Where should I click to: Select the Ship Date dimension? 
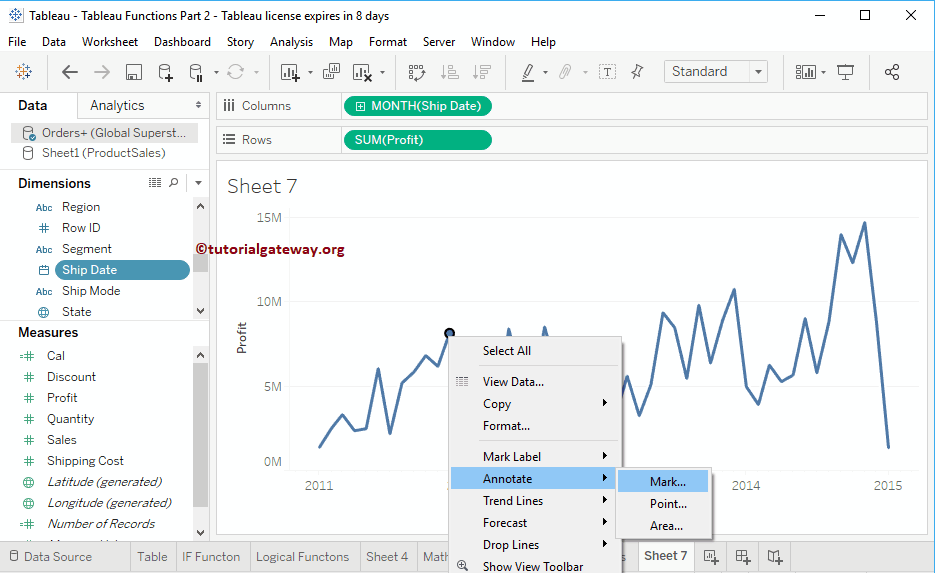click(x=122, y=270)
